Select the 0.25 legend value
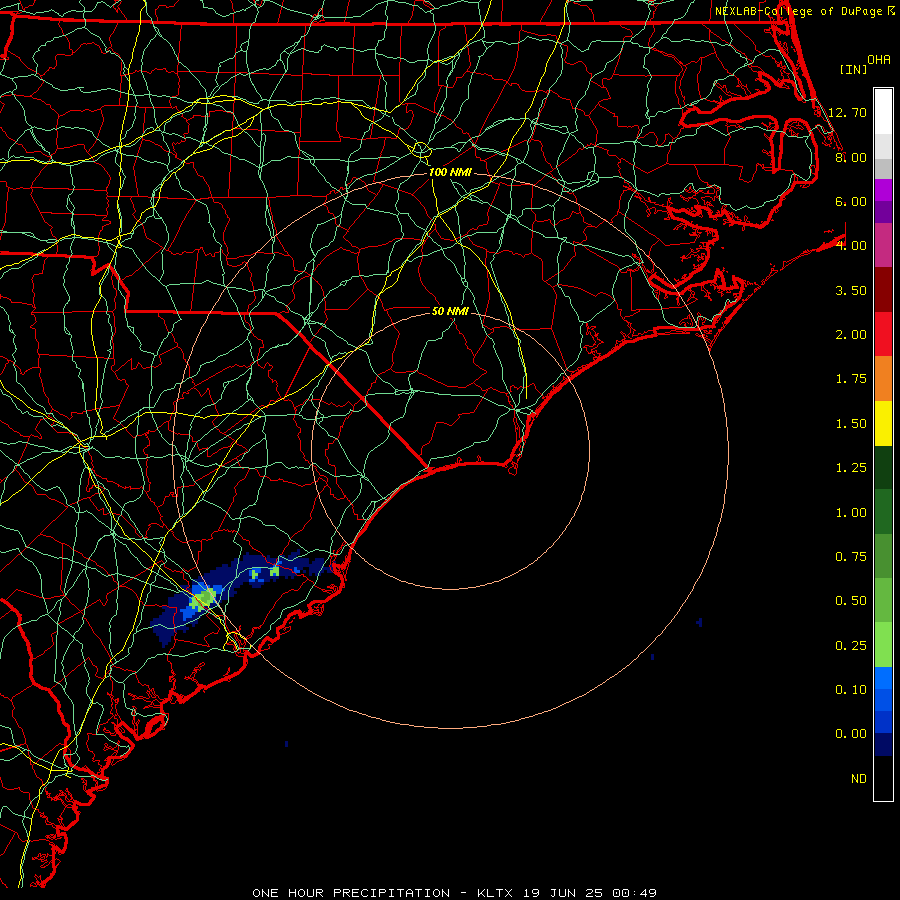This screenshot has height=900, width=900. 851,646
